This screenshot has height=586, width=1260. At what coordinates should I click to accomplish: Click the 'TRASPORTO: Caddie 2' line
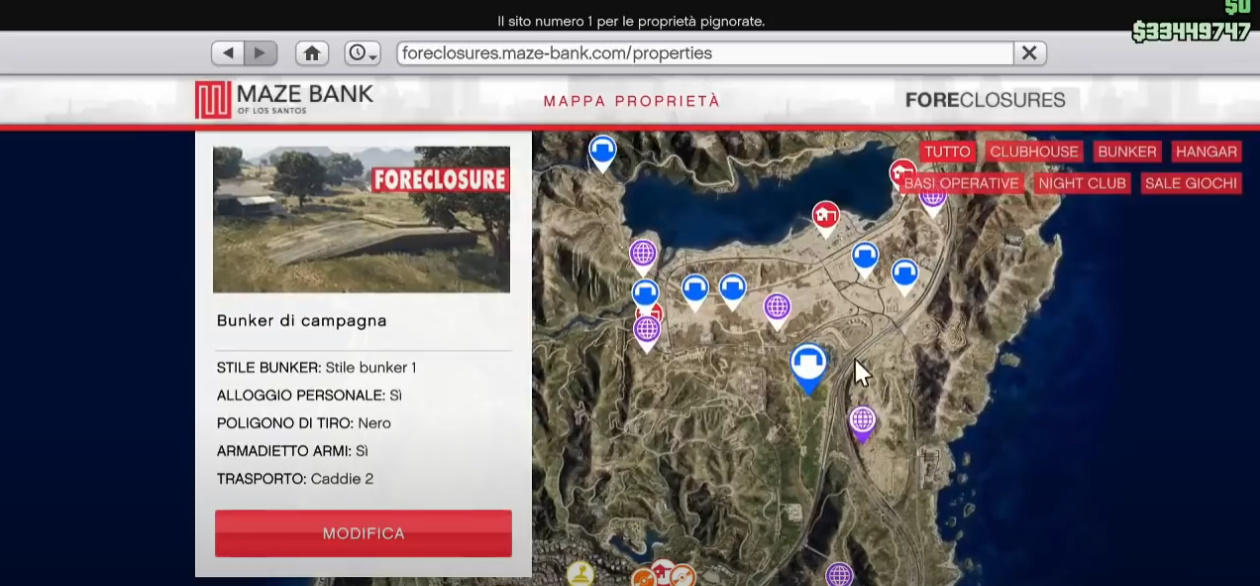click(x=295, y=479)
